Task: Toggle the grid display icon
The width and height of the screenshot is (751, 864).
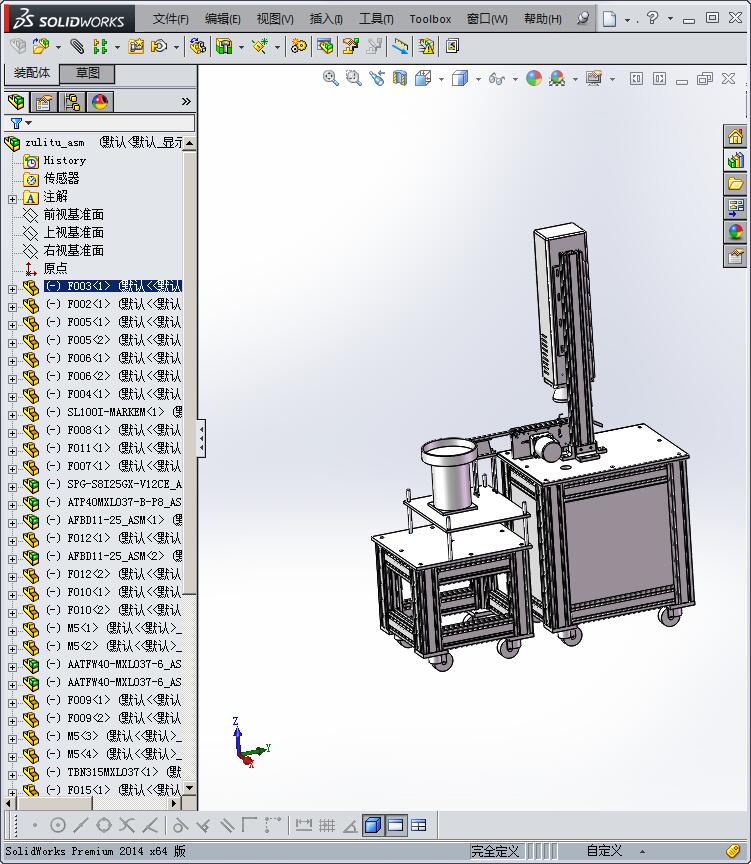Action: point(327,825)
